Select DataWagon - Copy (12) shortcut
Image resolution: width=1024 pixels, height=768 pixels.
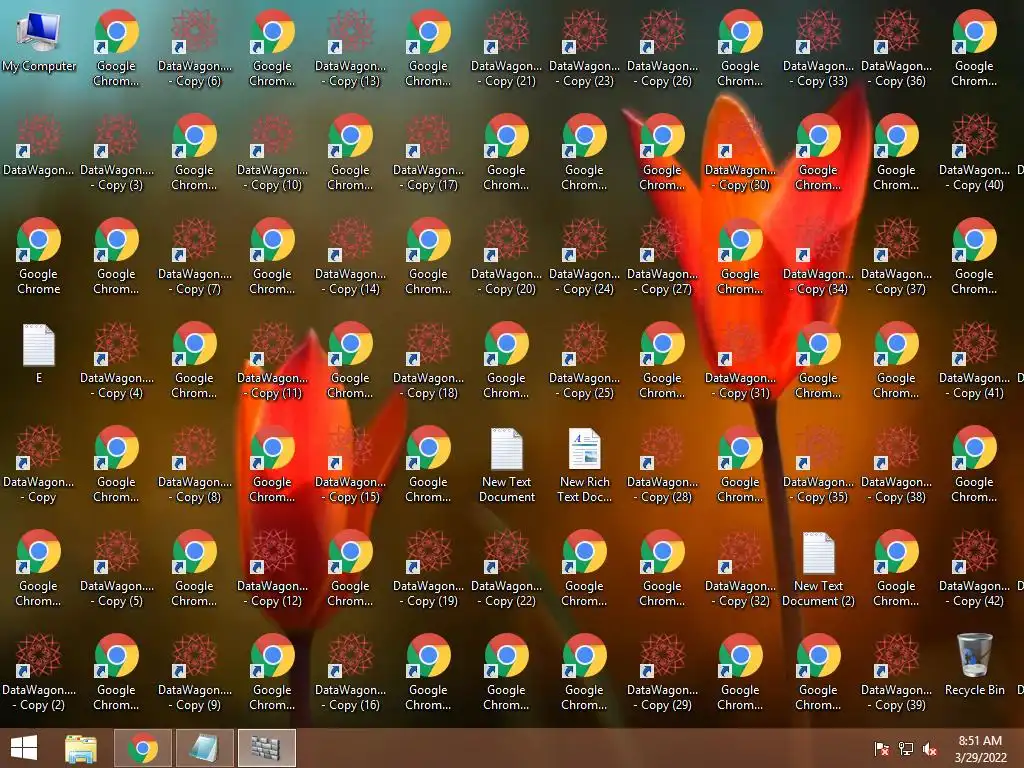[272, 568]
